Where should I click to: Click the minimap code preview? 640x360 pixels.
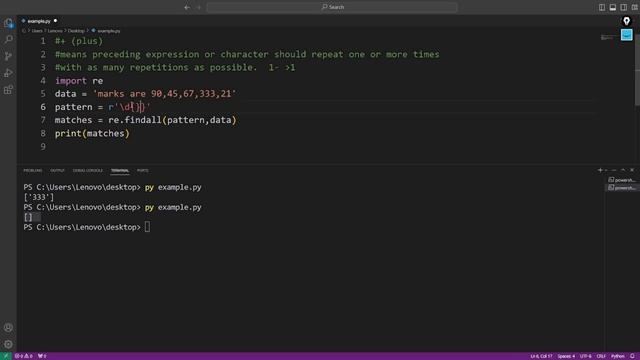pyautogui.click(x=607, y=38)
